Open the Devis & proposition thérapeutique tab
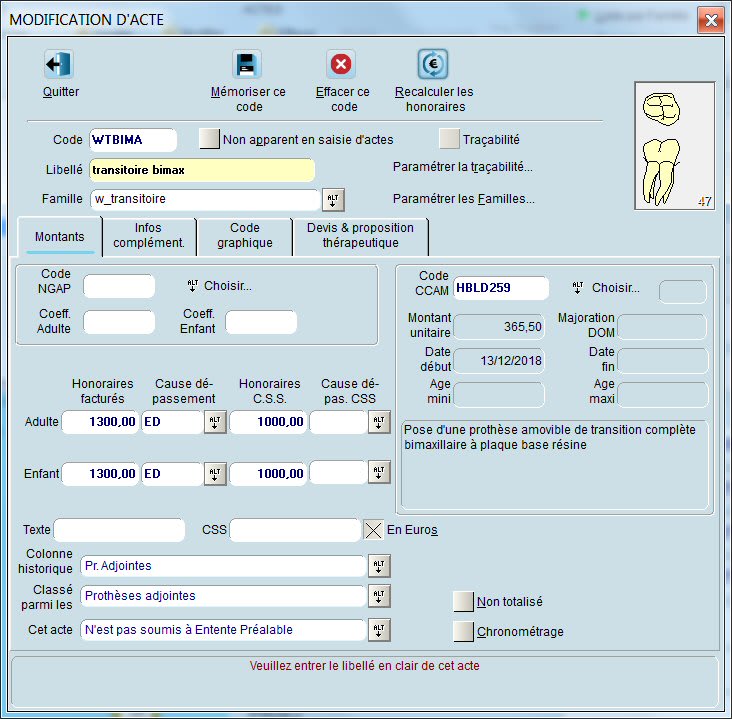Viewport: 732px width, 719px height. pyautogui.click(x=360, y=236)
